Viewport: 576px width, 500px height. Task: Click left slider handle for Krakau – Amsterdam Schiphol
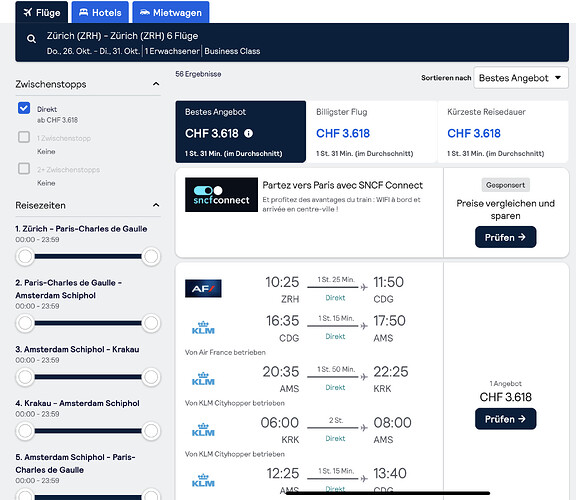[x=25, y=431]
